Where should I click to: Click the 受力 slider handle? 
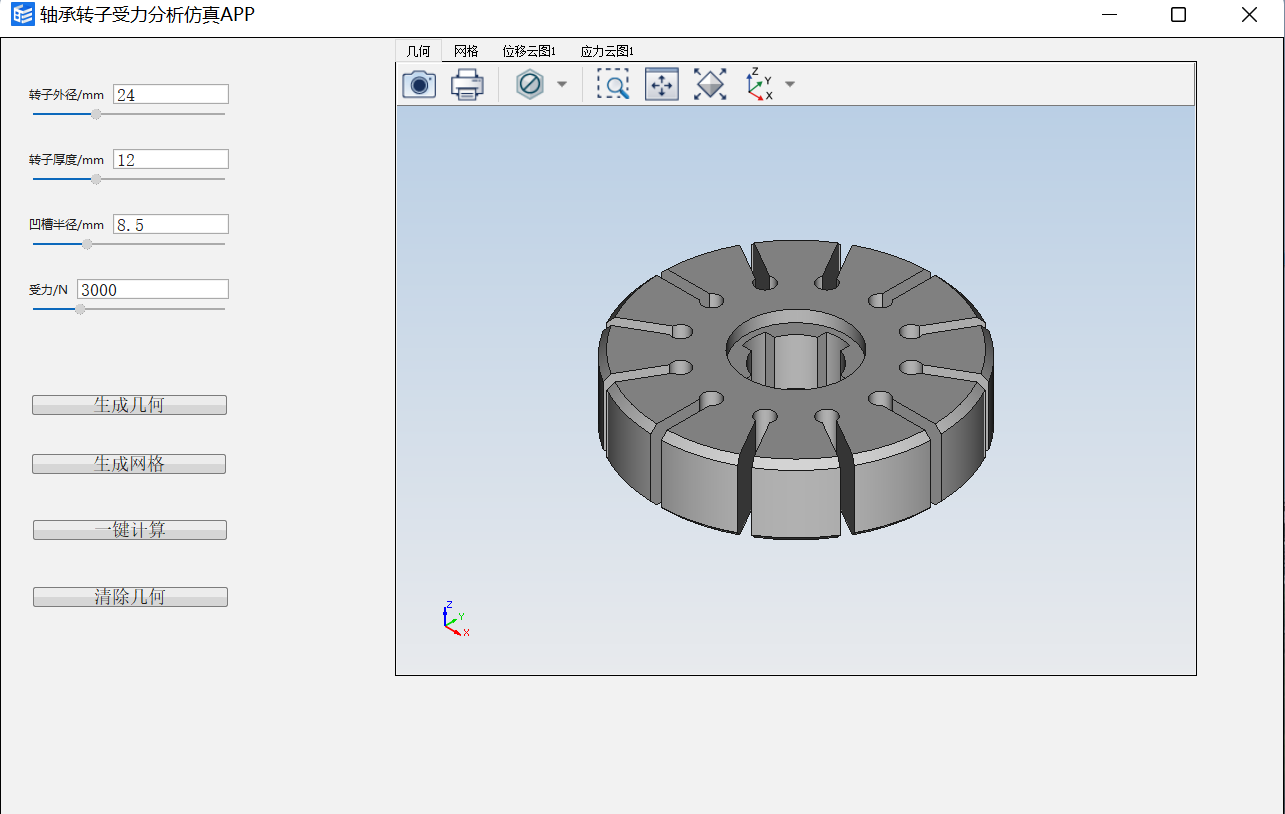[80, 309]
